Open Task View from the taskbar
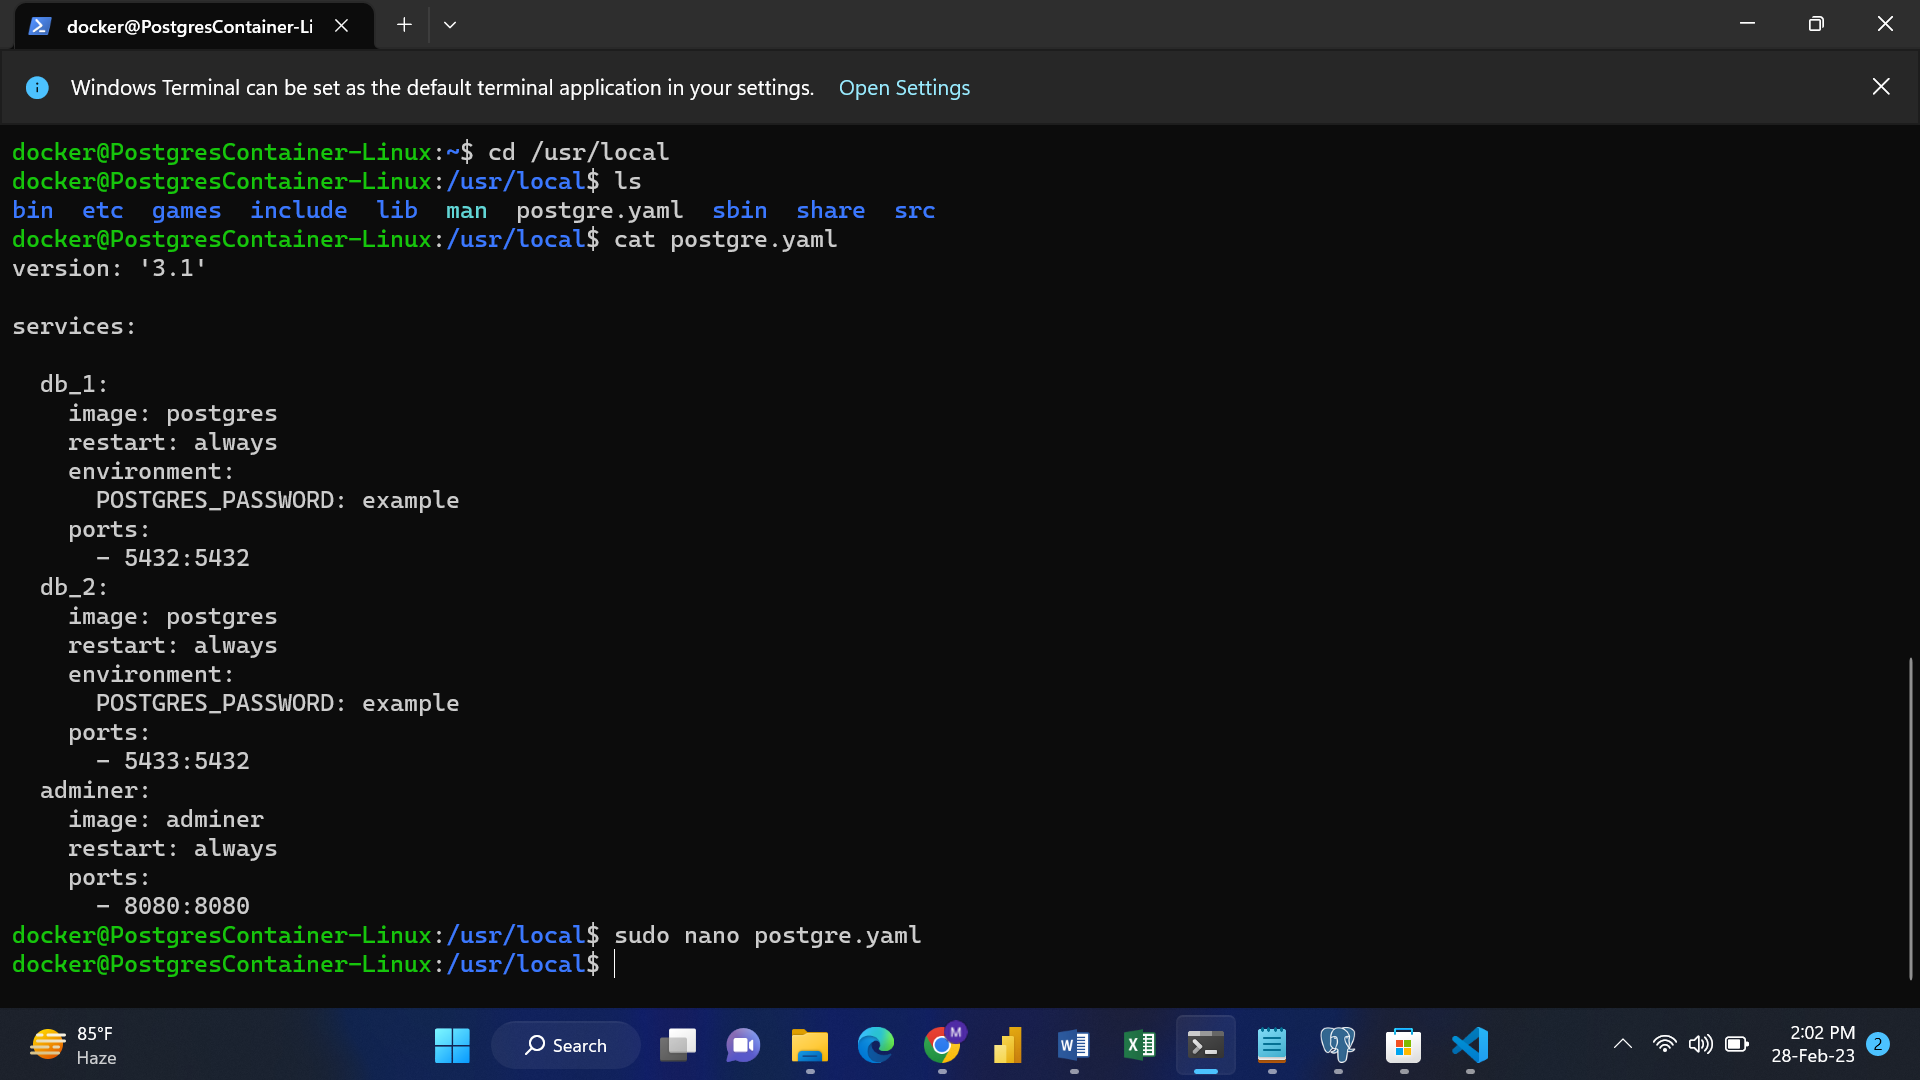Viewport: 1920px width, 1080px height. tap(678, 1045)
